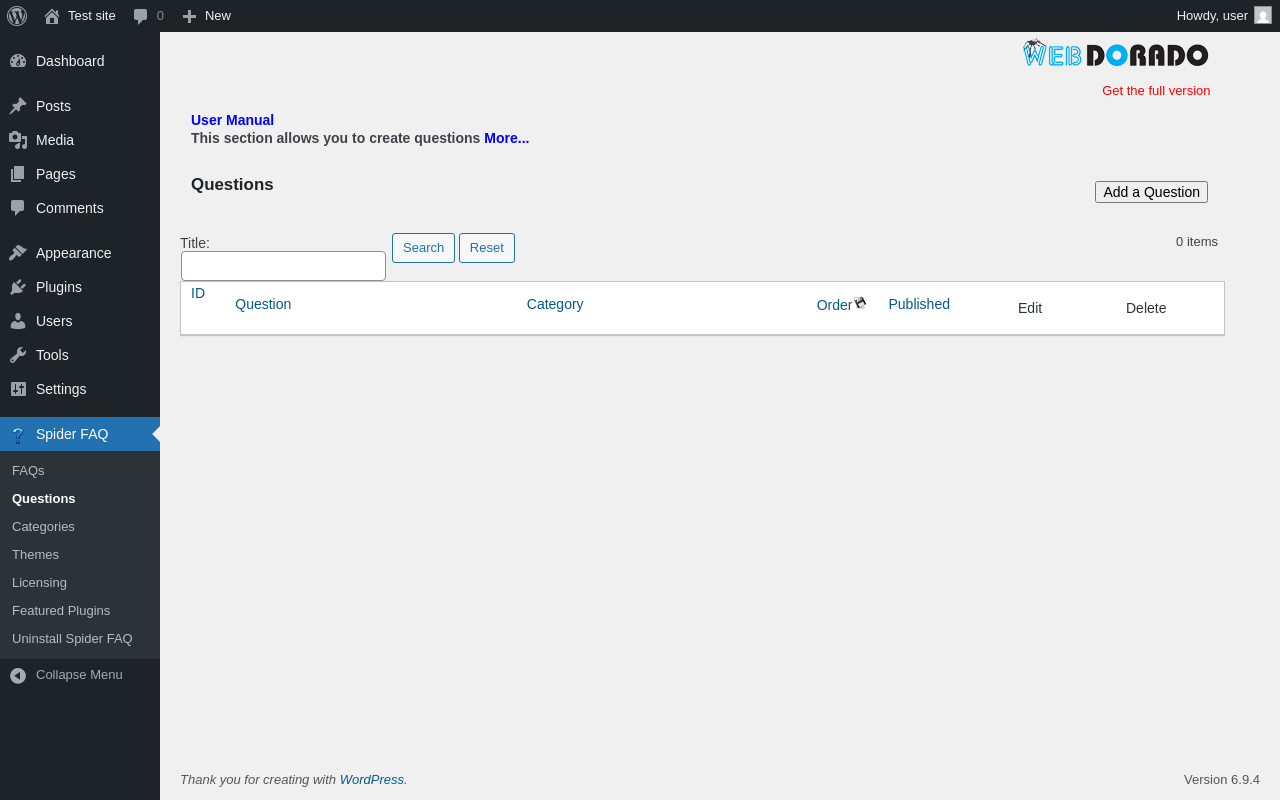Viewport: 1280px width, 800px height.
Task: Click the Delete column header text
Action: (x=1146, y=308)
